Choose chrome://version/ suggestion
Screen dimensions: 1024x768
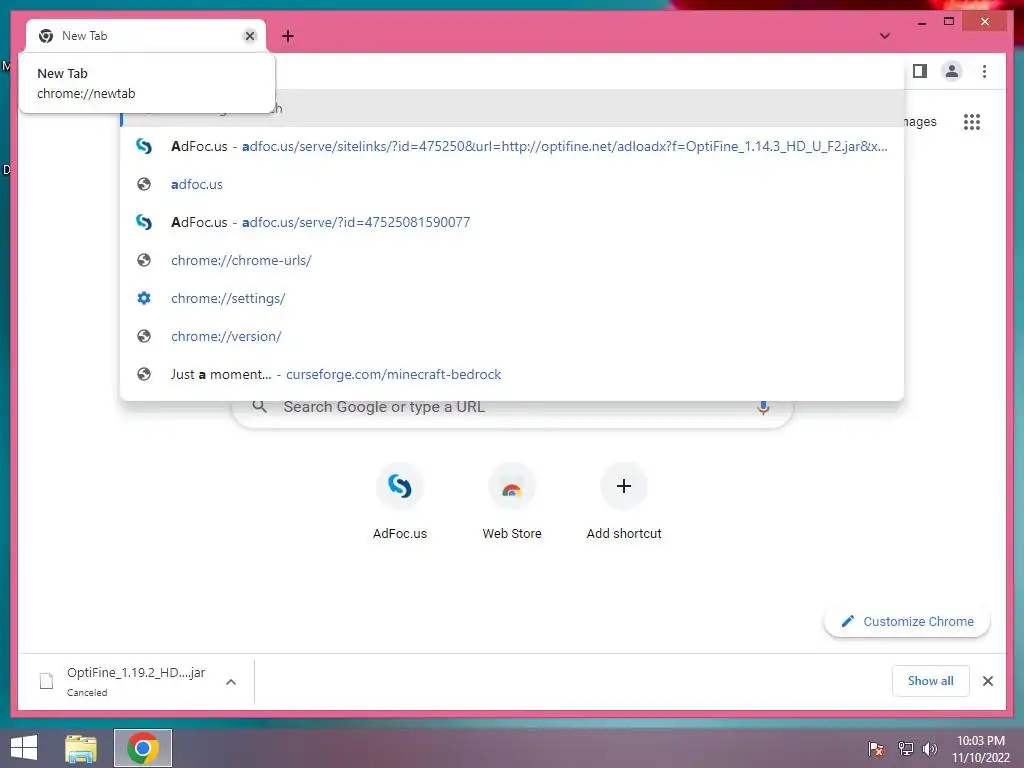click(x=512, y=336)
